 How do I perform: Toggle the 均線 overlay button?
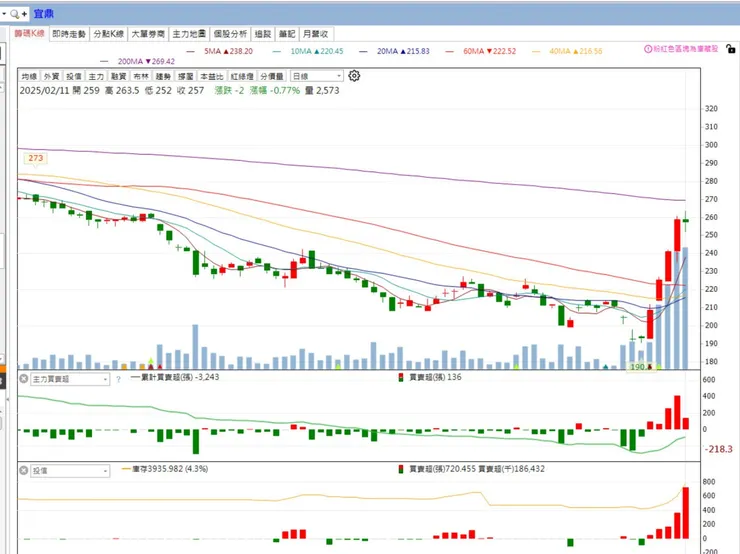tap(29, 76)
